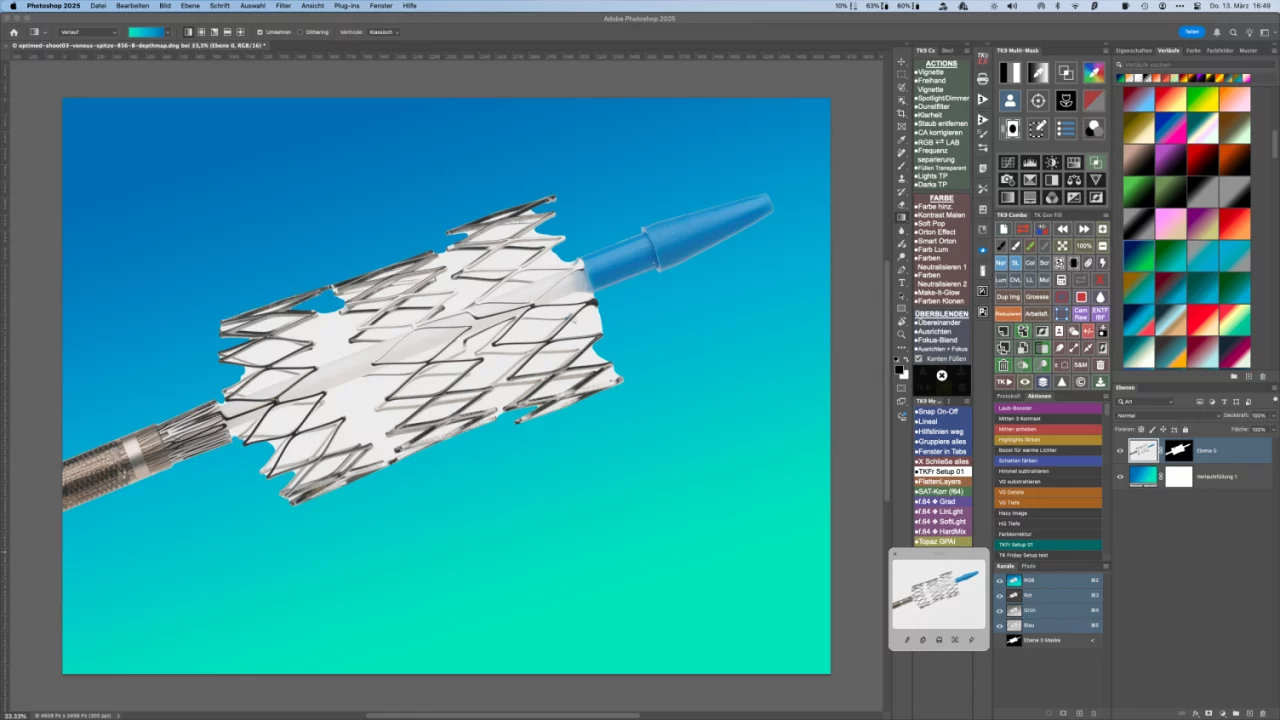Viewport: 1280px width, 720px height.
Task: Click the Home icon in options bar
Action: (14, 32)
